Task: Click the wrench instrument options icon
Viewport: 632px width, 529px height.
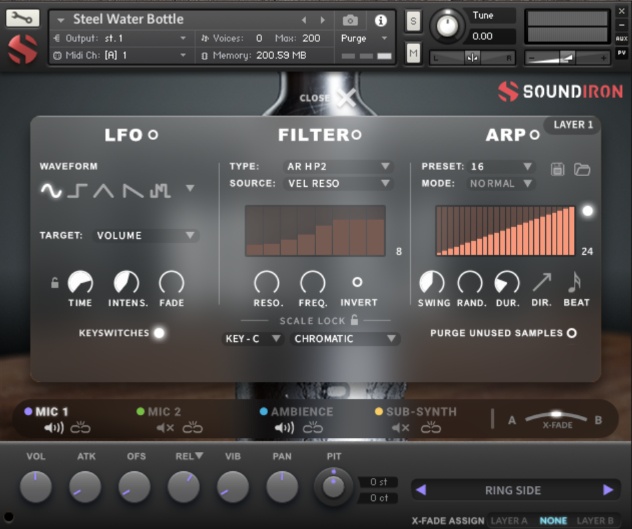Action: pos(23,19)
